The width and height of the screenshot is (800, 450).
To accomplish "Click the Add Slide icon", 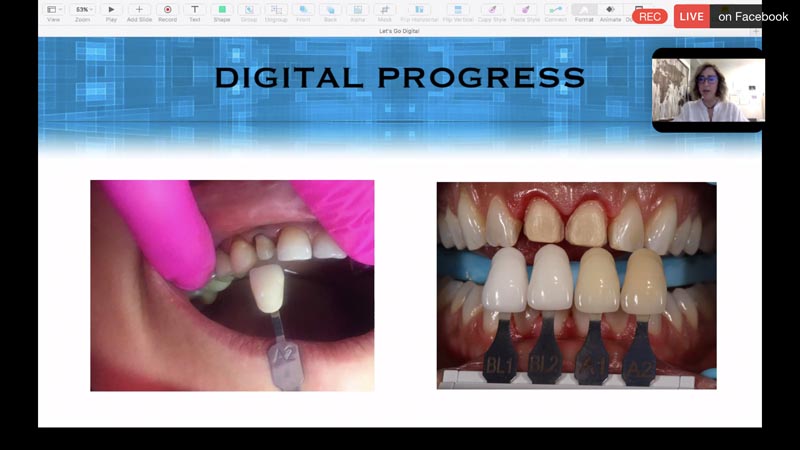I will 139,10.
